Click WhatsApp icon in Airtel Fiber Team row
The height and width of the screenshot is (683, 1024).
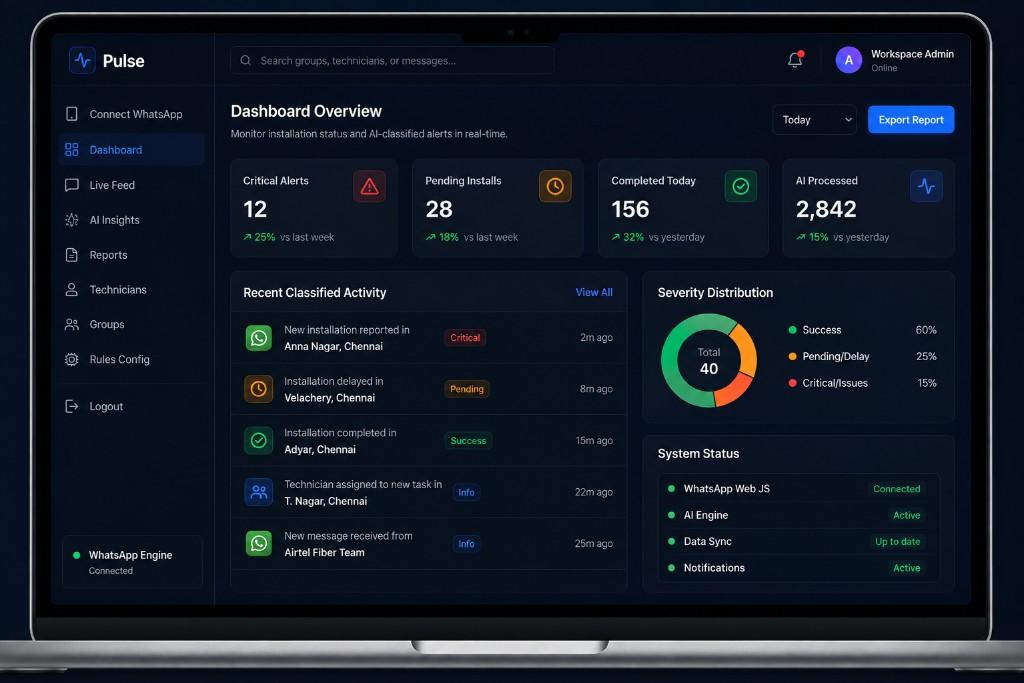259,543
